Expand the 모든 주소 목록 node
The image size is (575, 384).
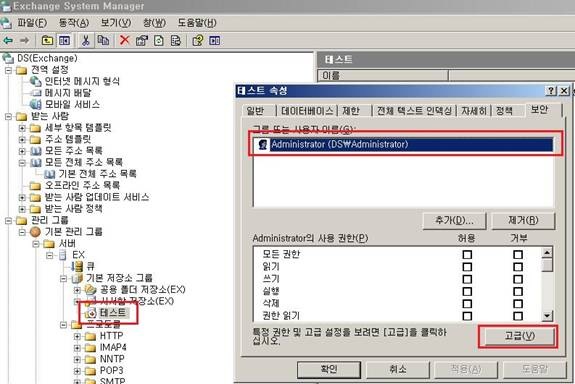(x=22, y=151)
